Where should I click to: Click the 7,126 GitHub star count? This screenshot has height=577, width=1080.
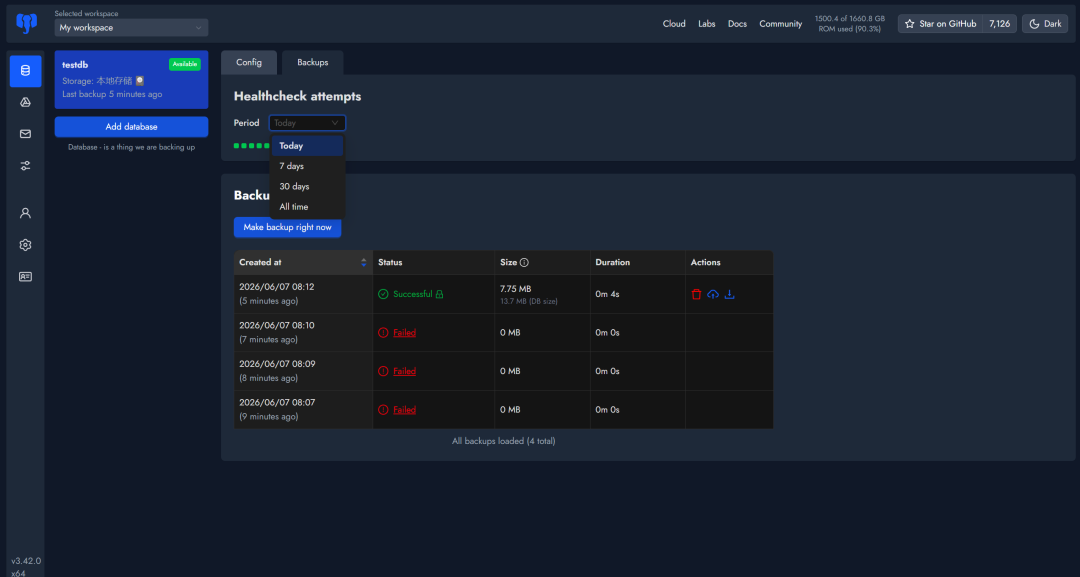click(x=999, y=24)
